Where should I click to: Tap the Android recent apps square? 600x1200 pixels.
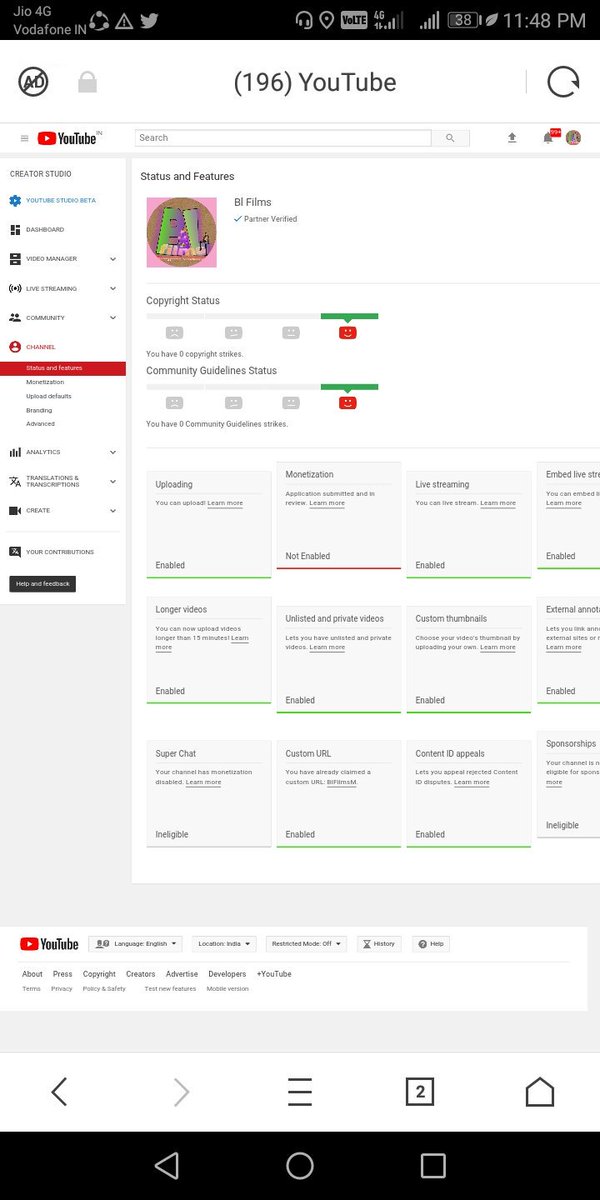click(x=433, y=1165)
